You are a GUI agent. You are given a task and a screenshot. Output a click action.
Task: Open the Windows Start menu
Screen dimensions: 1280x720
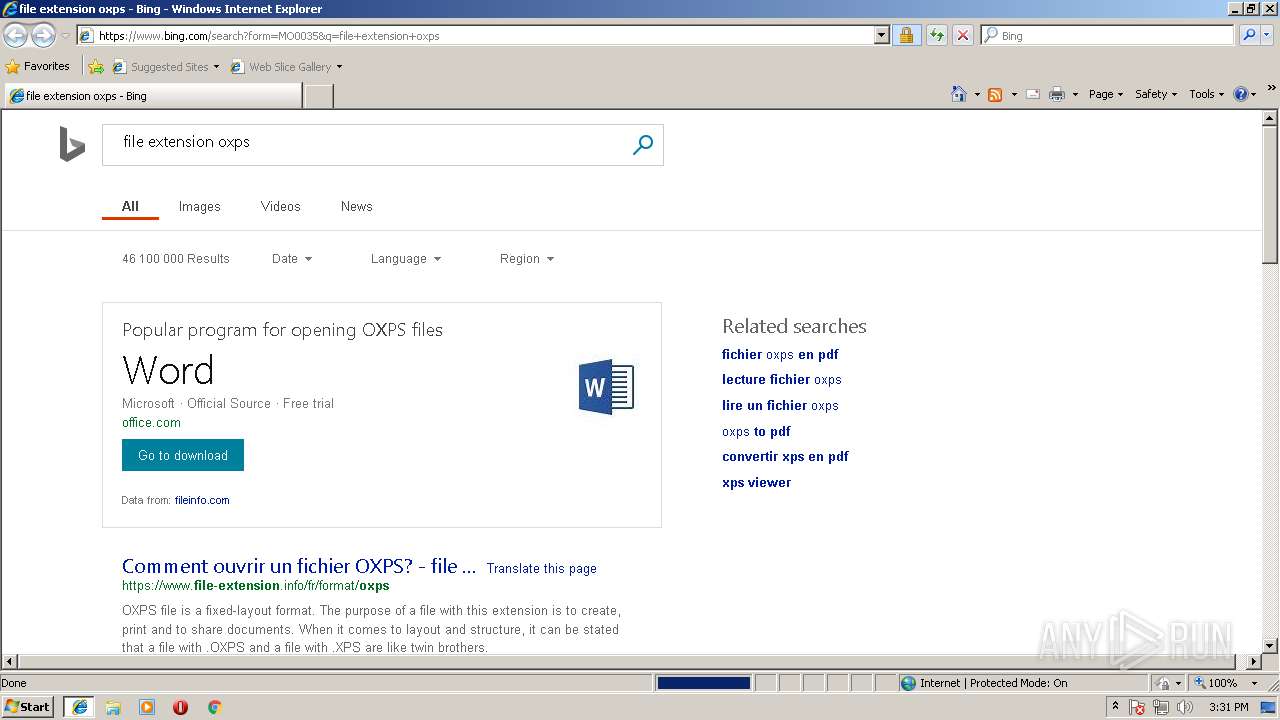[28, 707]
